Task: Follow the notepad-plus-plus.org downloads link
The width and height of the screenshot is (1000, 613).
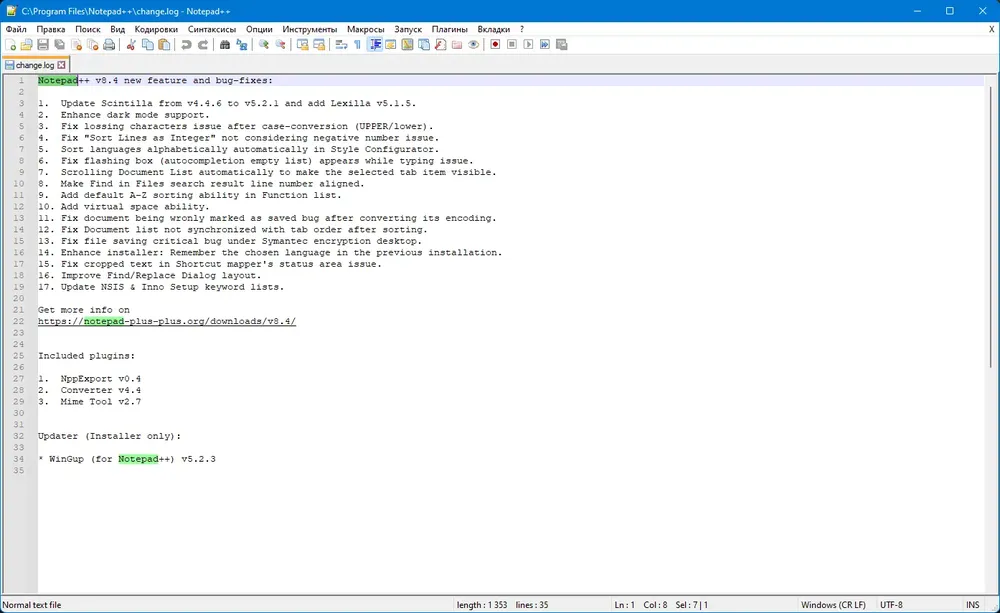Action: [x=166, y=321]
